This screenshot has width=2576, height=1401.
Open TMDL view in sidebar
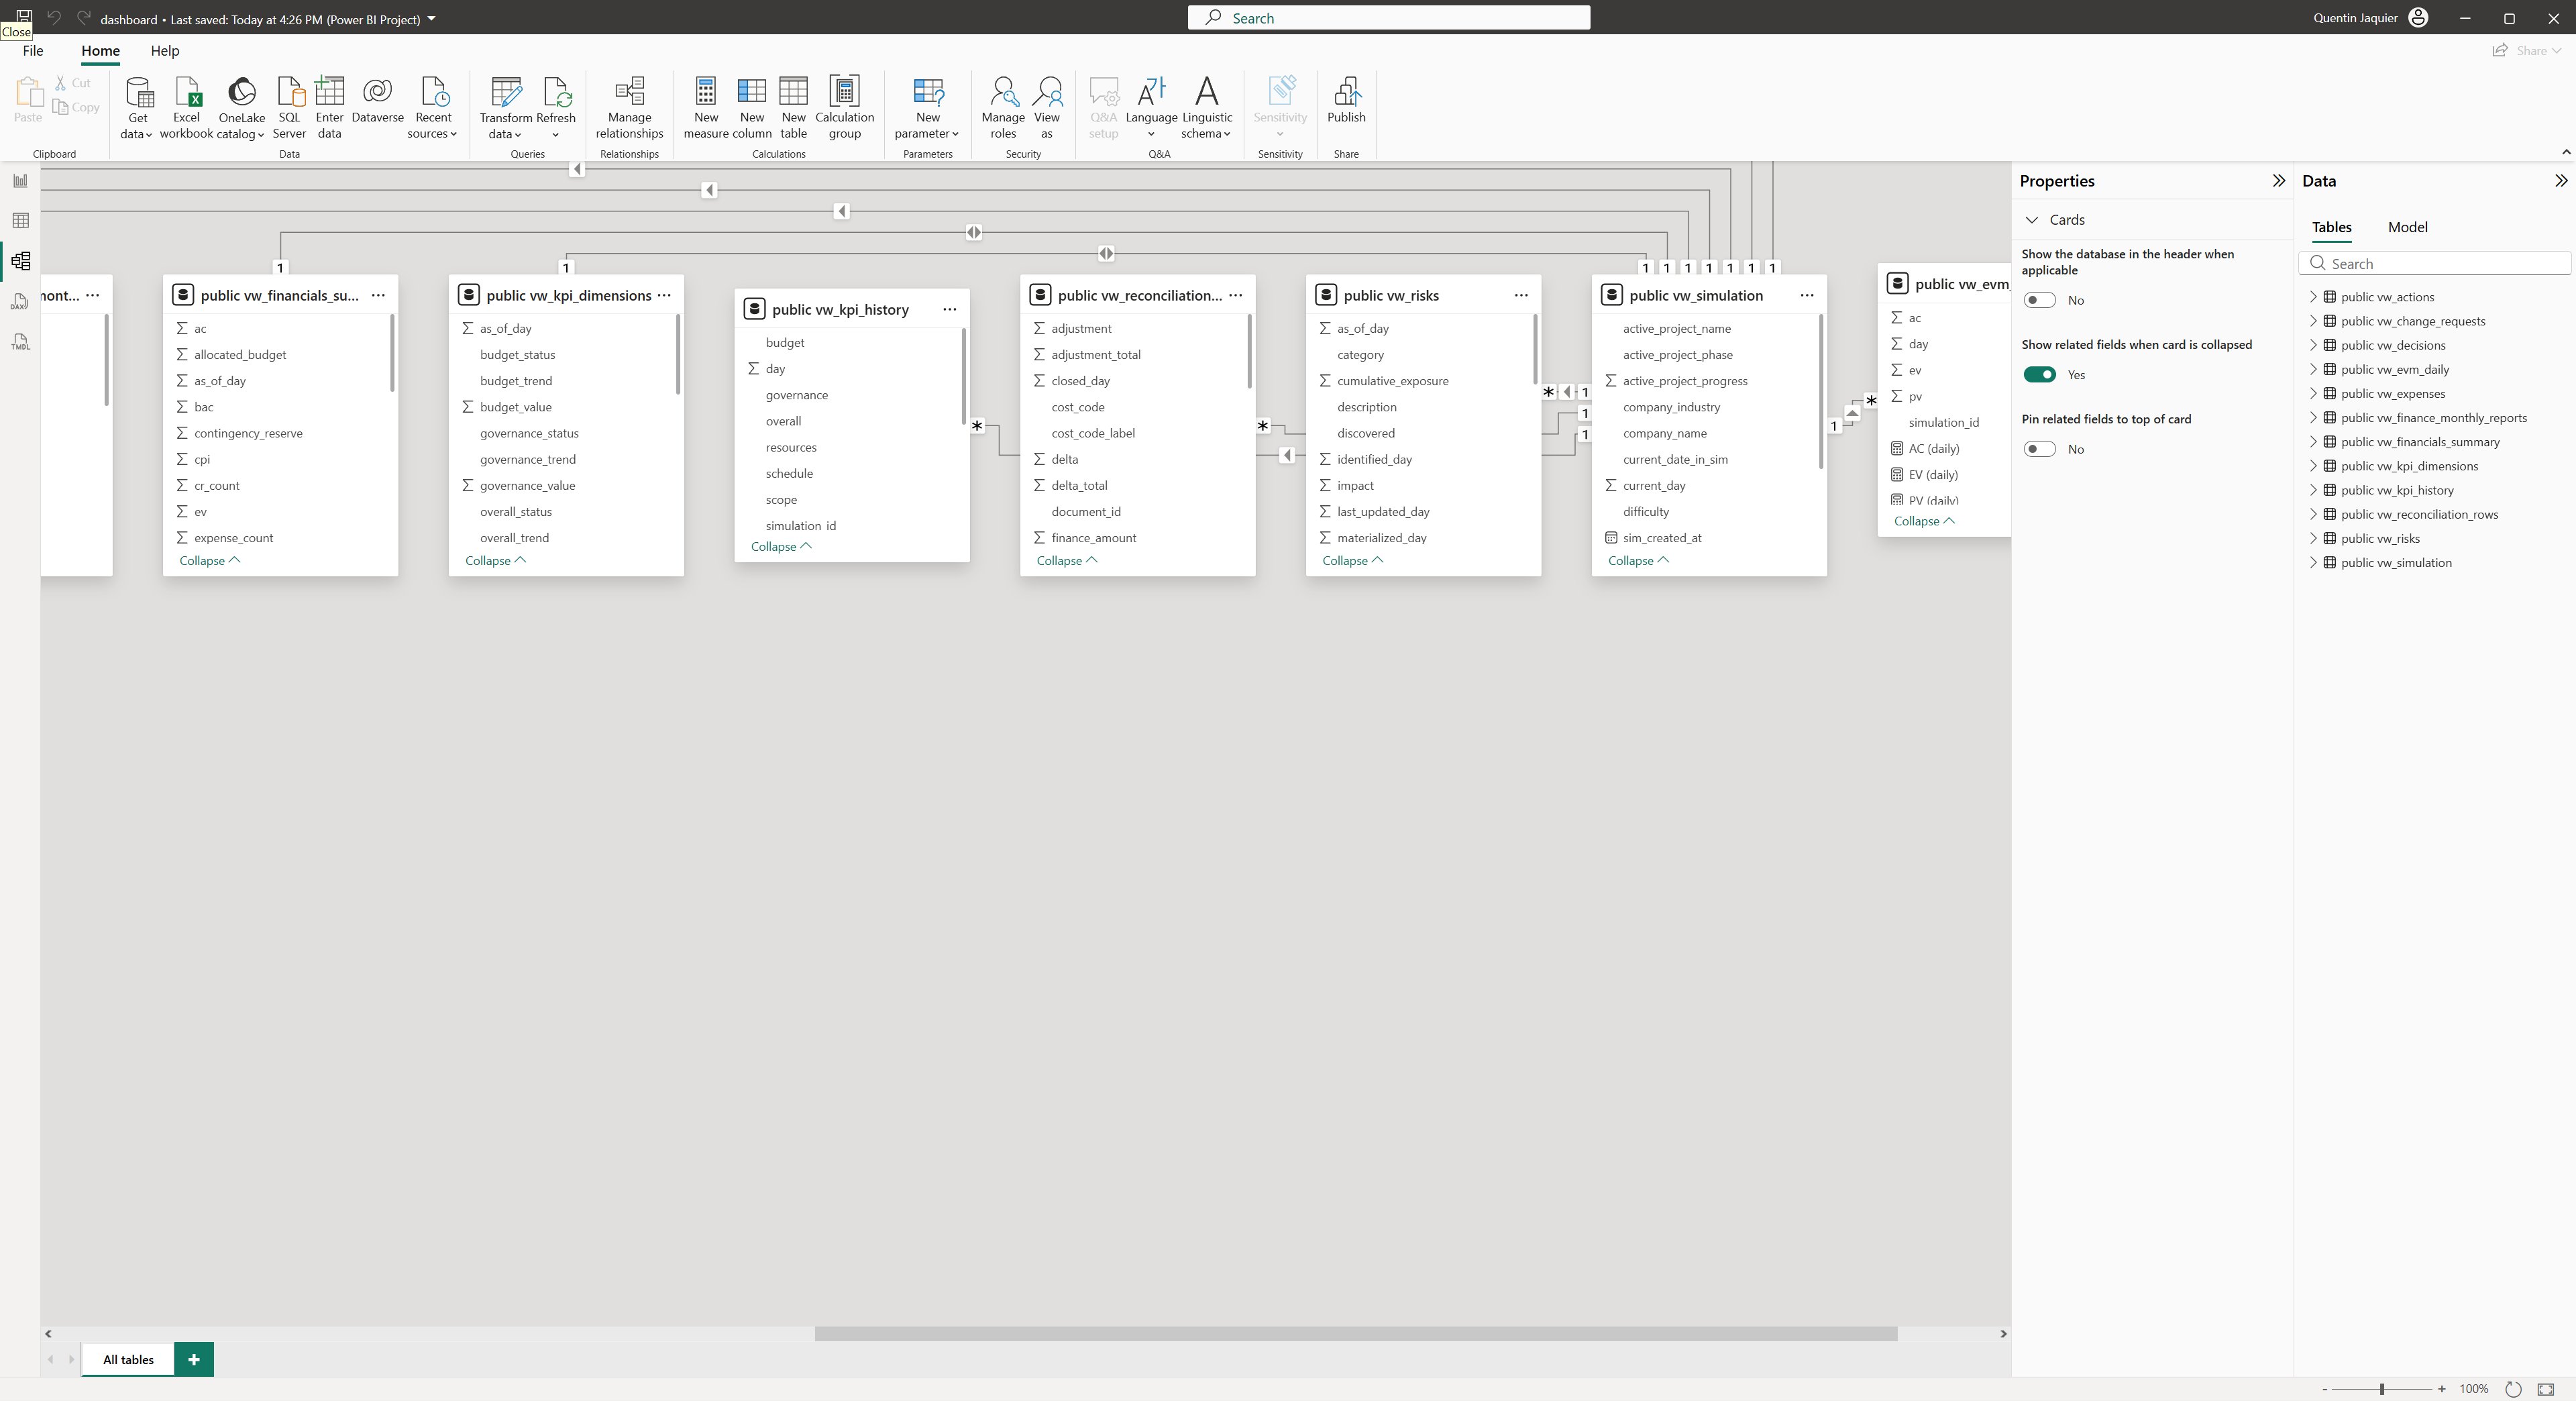pyautogui.click(x=20, y=342)
